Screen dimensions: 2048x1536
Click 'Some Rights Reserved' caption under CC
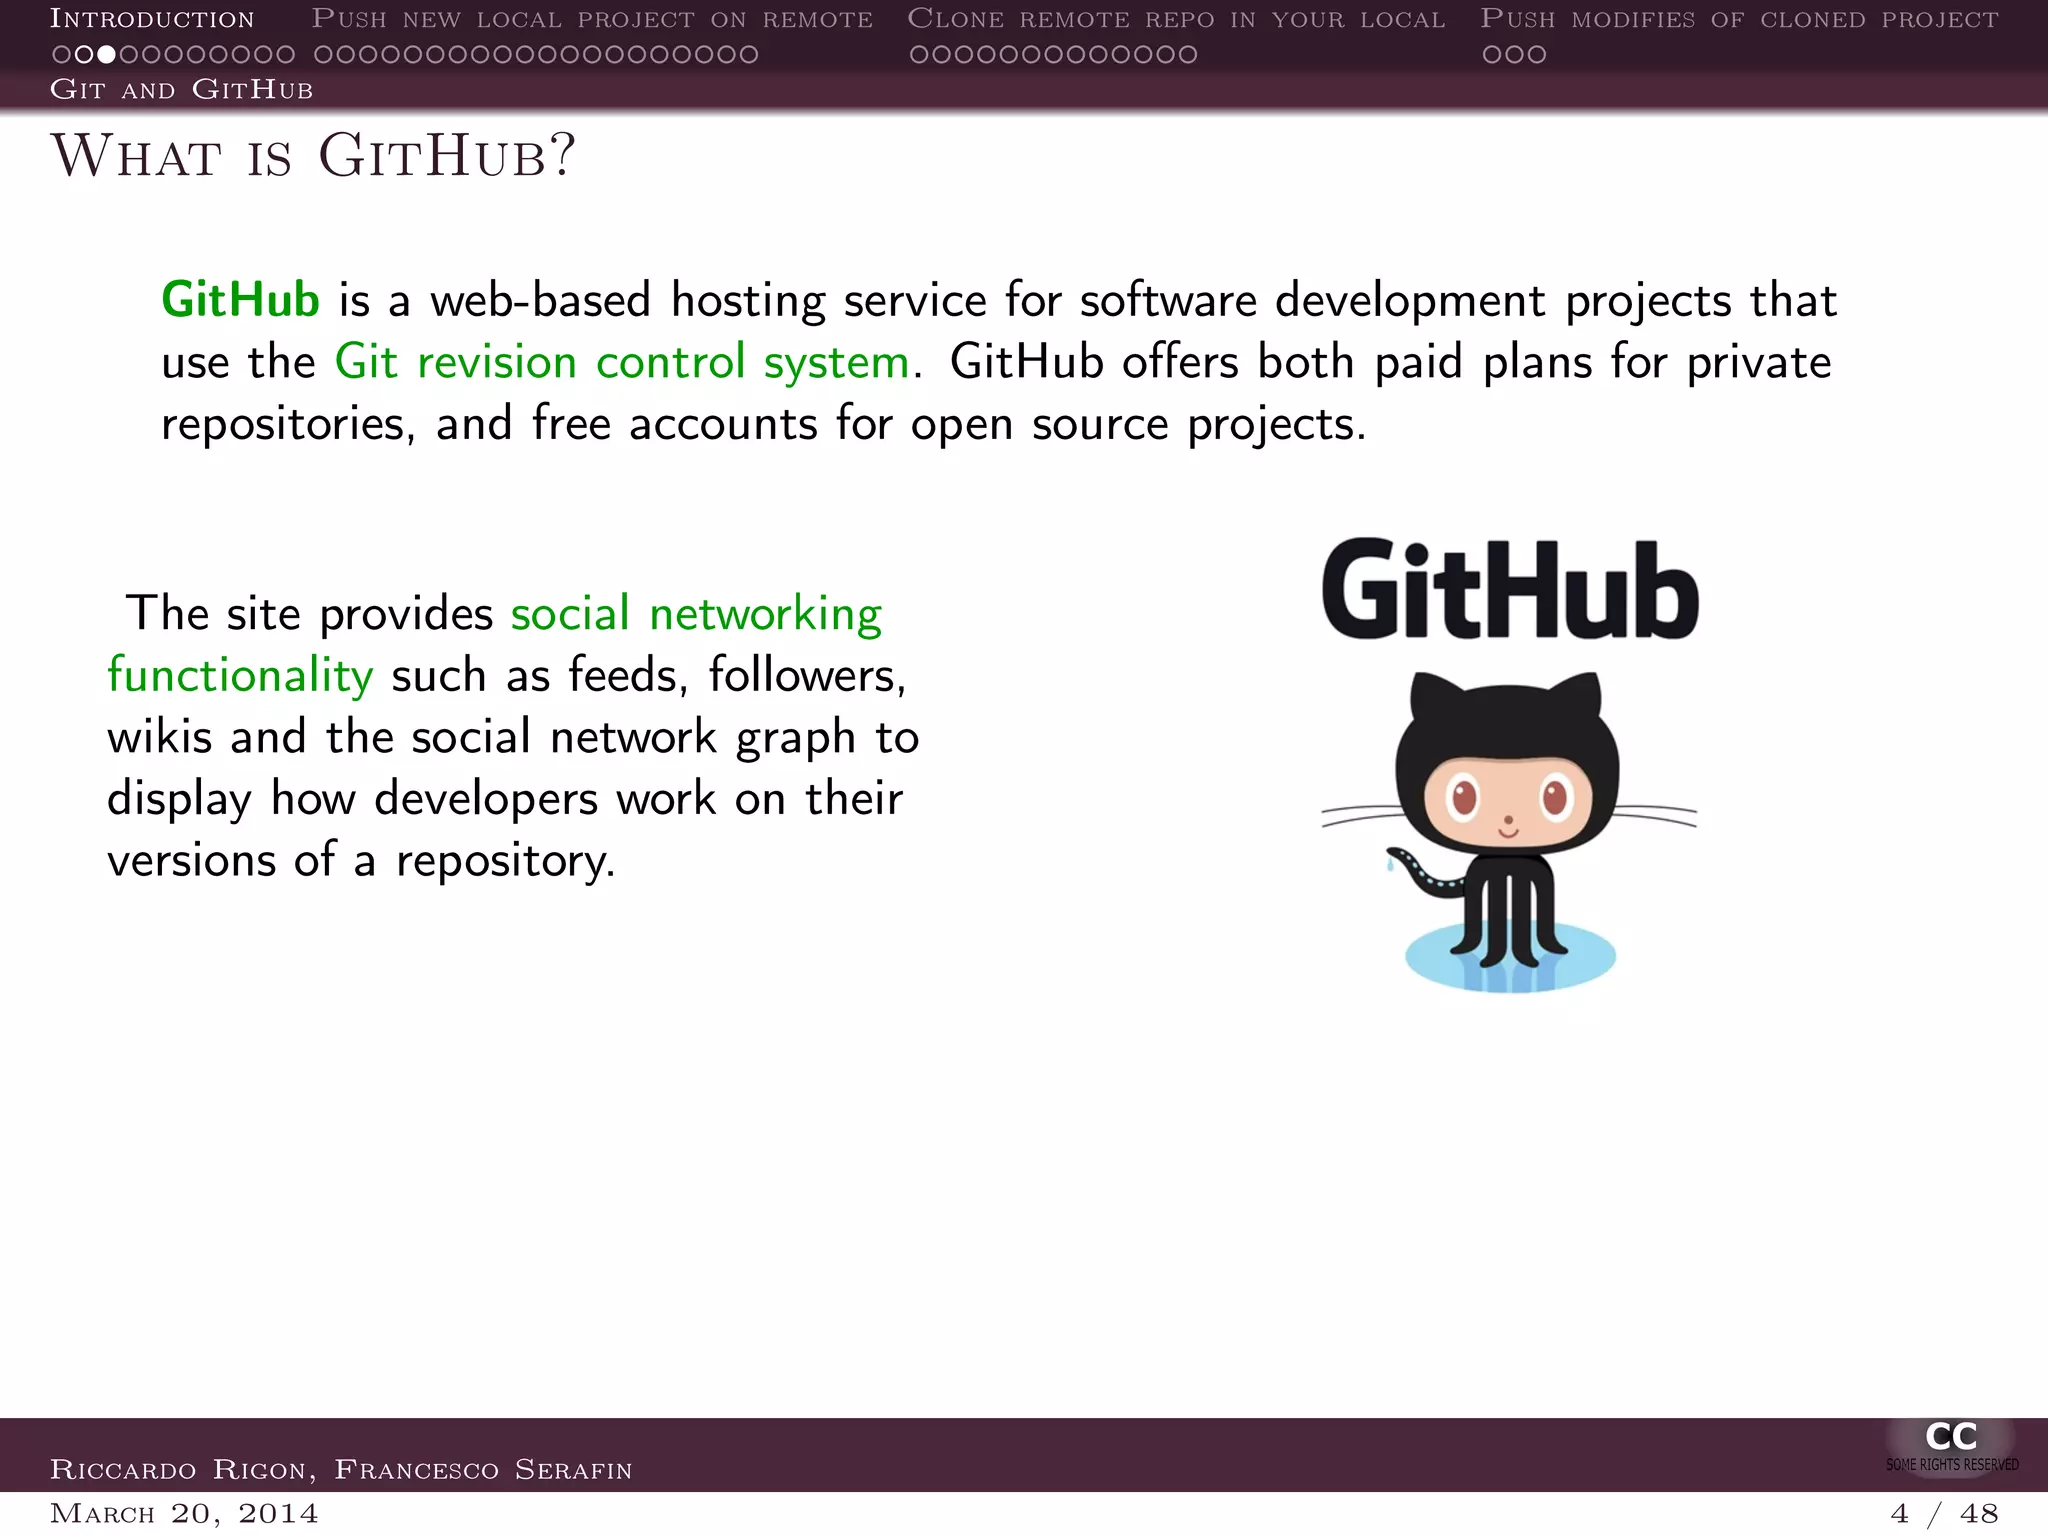[1952, 1465]
